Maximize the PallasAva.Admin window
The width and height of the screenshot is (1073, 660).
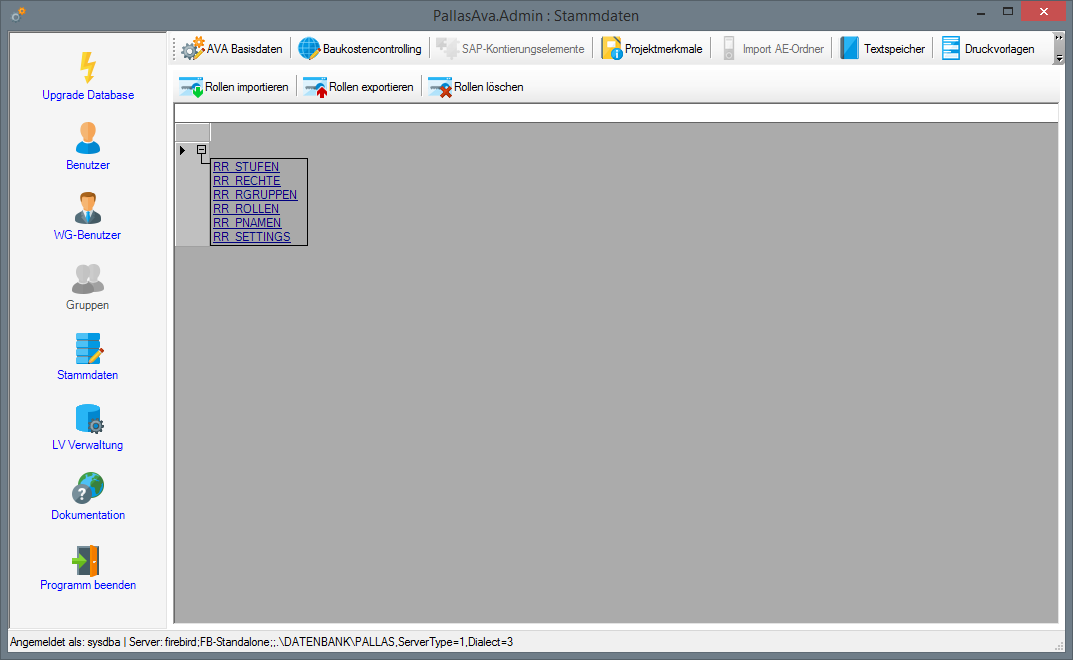(1007, 12)
